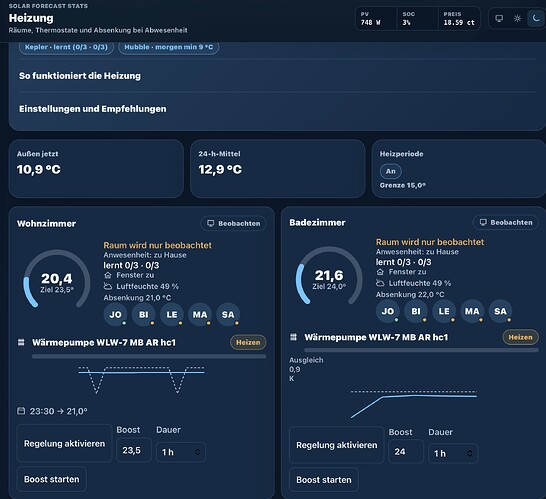Image resolution: width=546 pixels, height=499 pixels.
Task: Click Beobachten button in Badezimmer card
Action: click(x=506, y=222)
